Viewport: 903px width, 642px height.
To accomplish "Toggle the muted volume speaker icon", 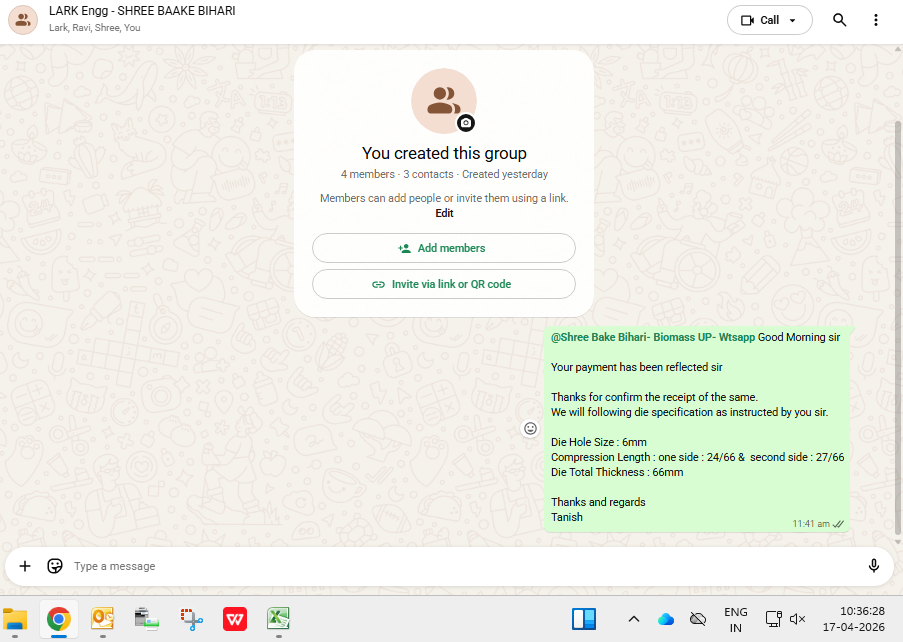I will (x=797, y=619).
